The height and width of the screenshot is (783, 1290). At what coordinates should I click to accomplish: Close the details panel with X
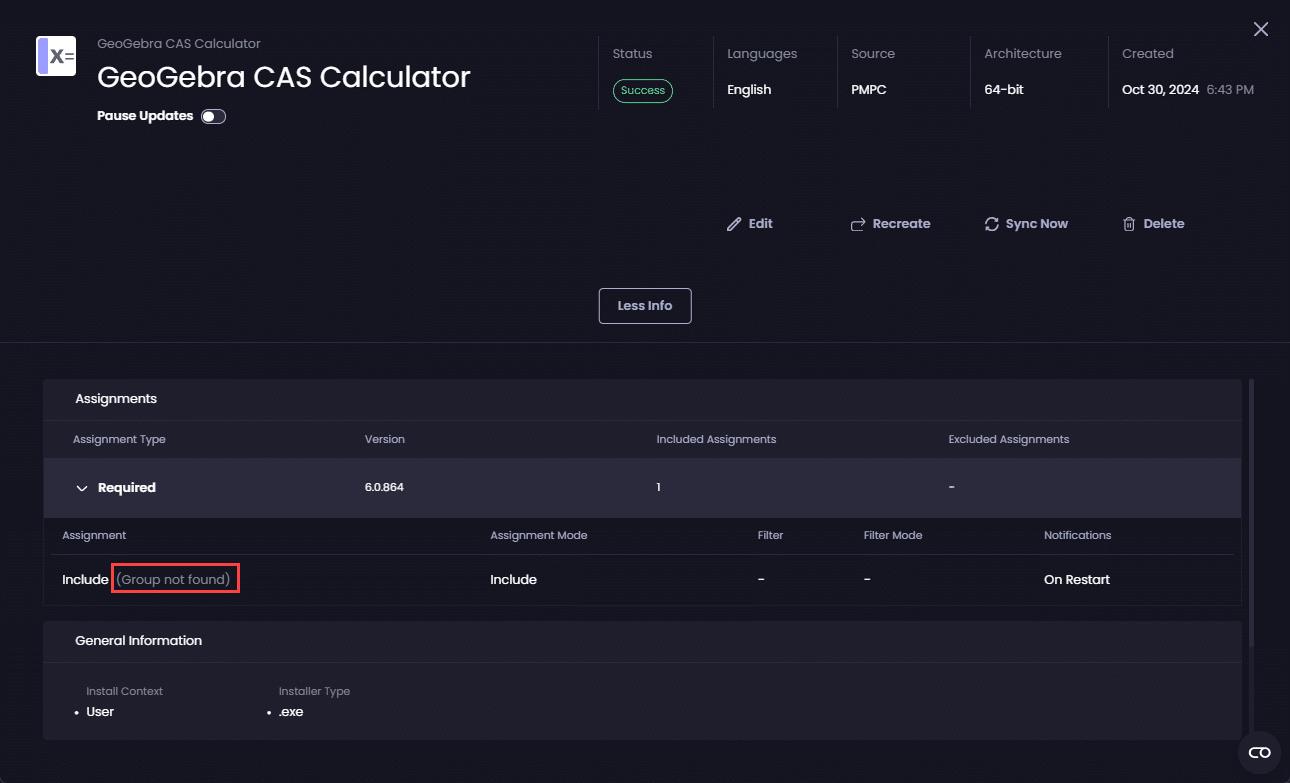(x=1261, y=30)
